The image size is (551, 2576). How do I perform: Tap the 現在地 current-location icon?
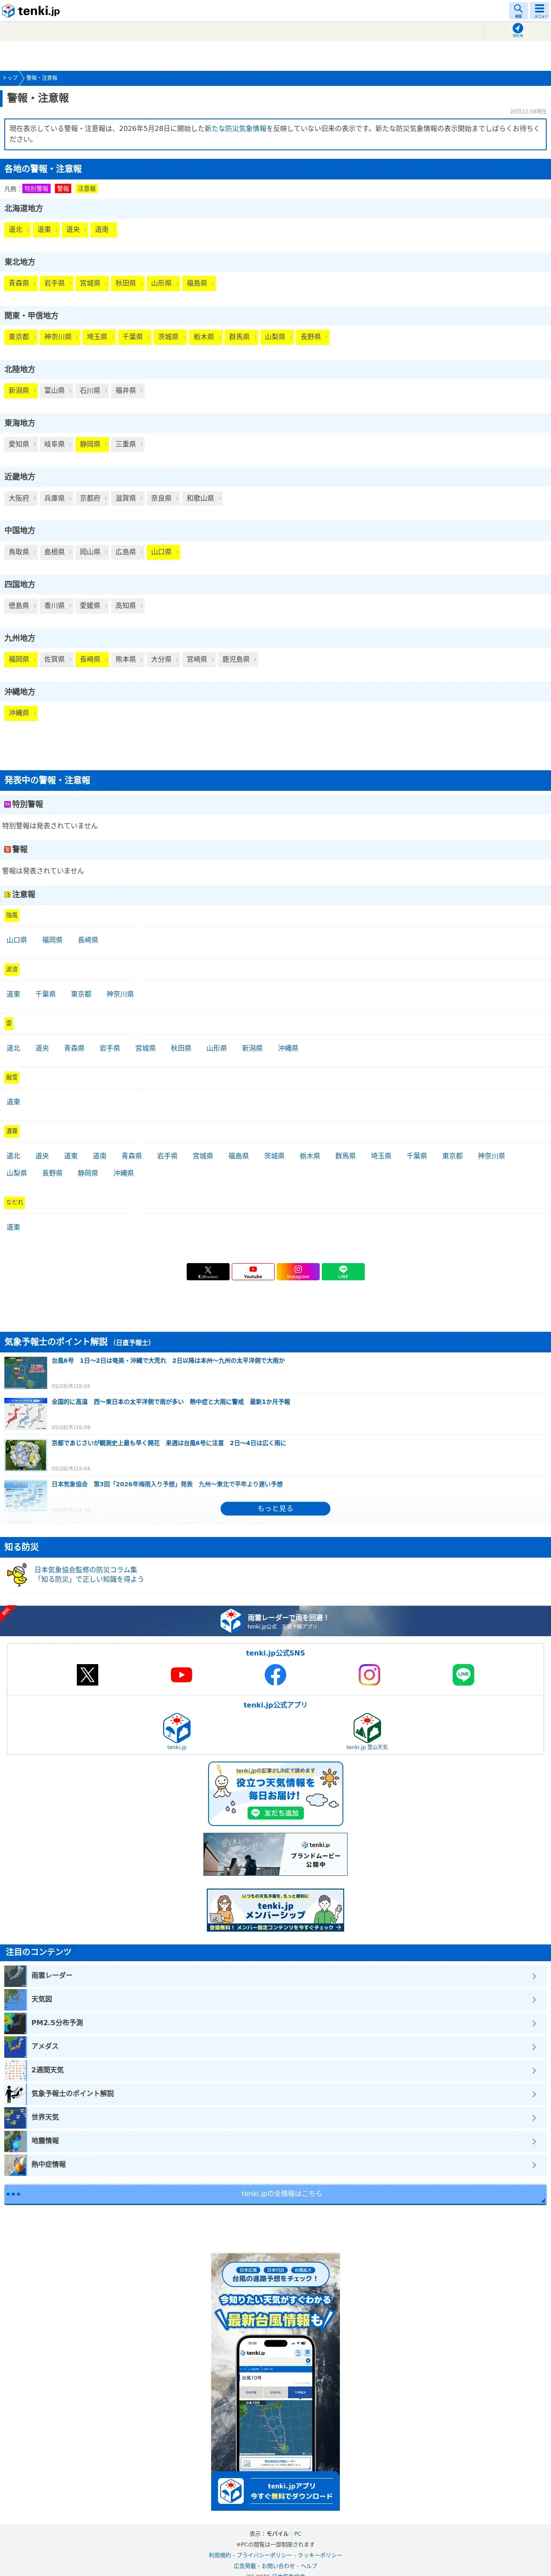coord(518,30)
